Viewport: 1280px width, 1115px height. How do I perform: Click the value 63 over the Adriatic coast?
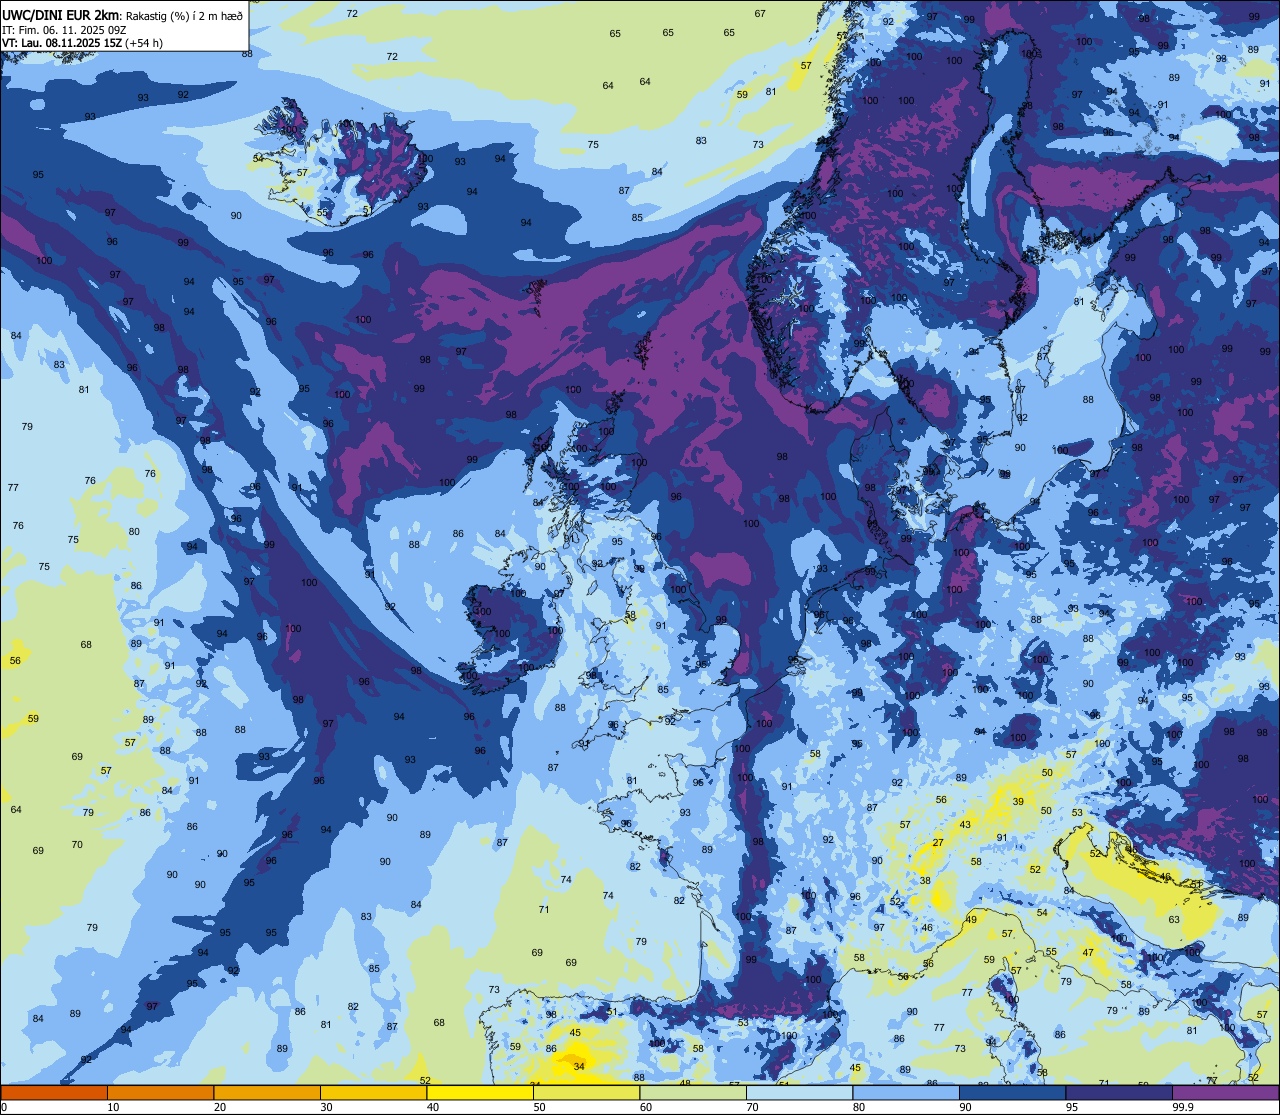(x=1174, y=920)
